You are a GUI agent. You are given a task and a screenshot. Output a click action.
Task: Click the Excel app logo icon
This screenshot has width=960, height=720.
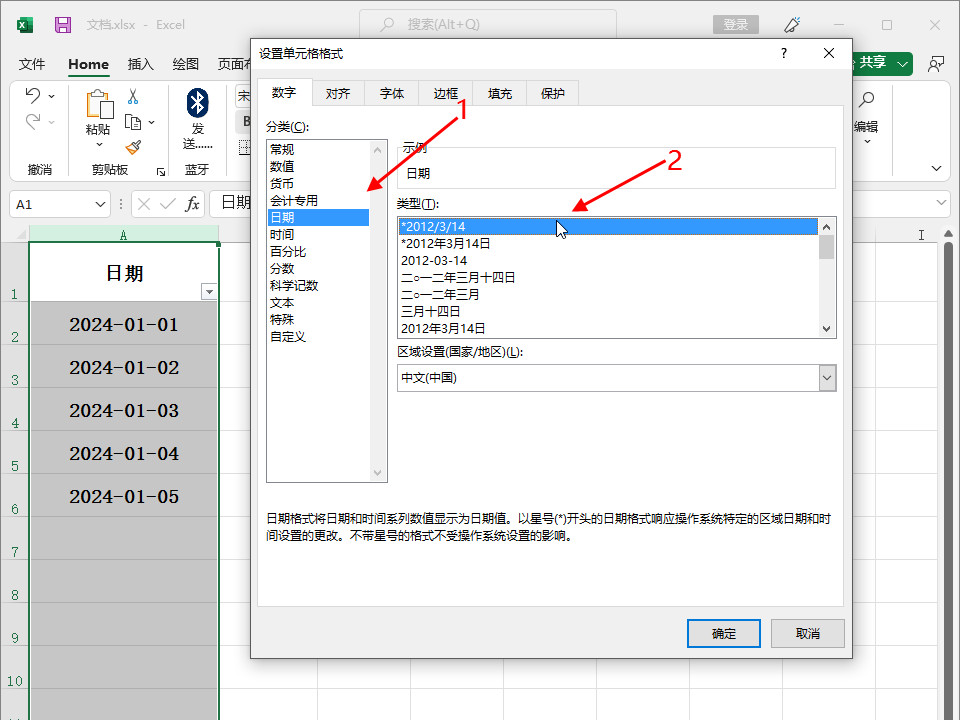tap(24, 25)
